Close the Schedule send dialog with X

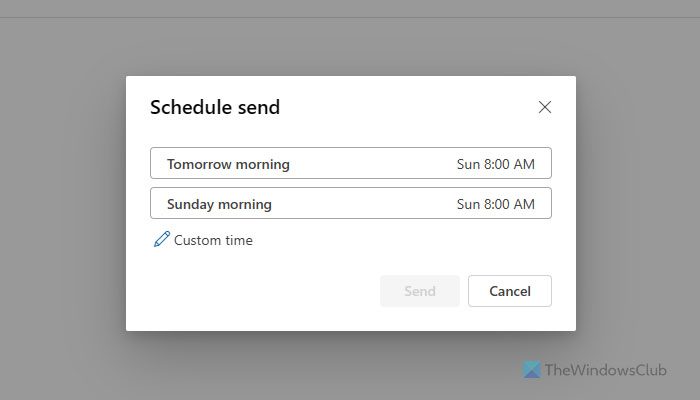coord(545,108)
